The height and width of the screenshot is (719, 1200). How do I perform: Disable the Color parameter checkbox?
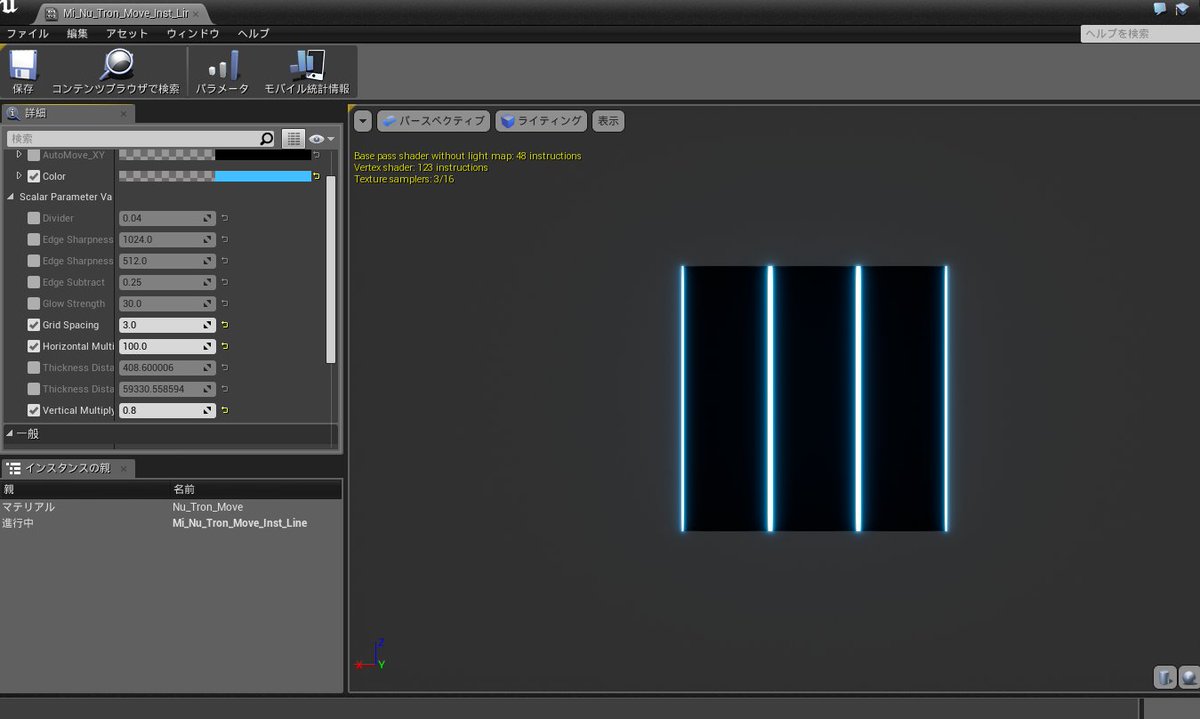(x=34, y=176)
